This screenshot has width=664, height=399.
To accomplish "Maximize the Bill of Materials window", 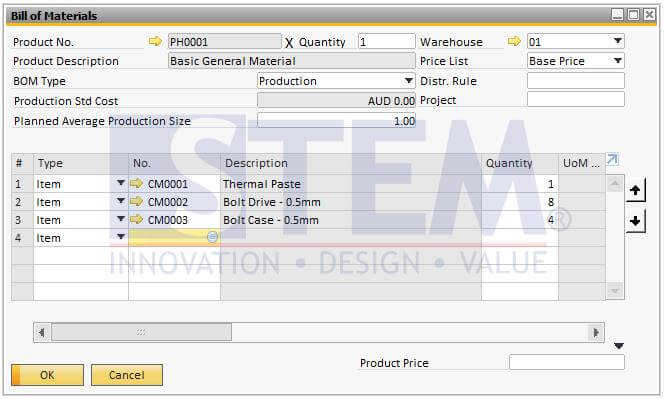I will pyautogui.click(x=634, y=15).
